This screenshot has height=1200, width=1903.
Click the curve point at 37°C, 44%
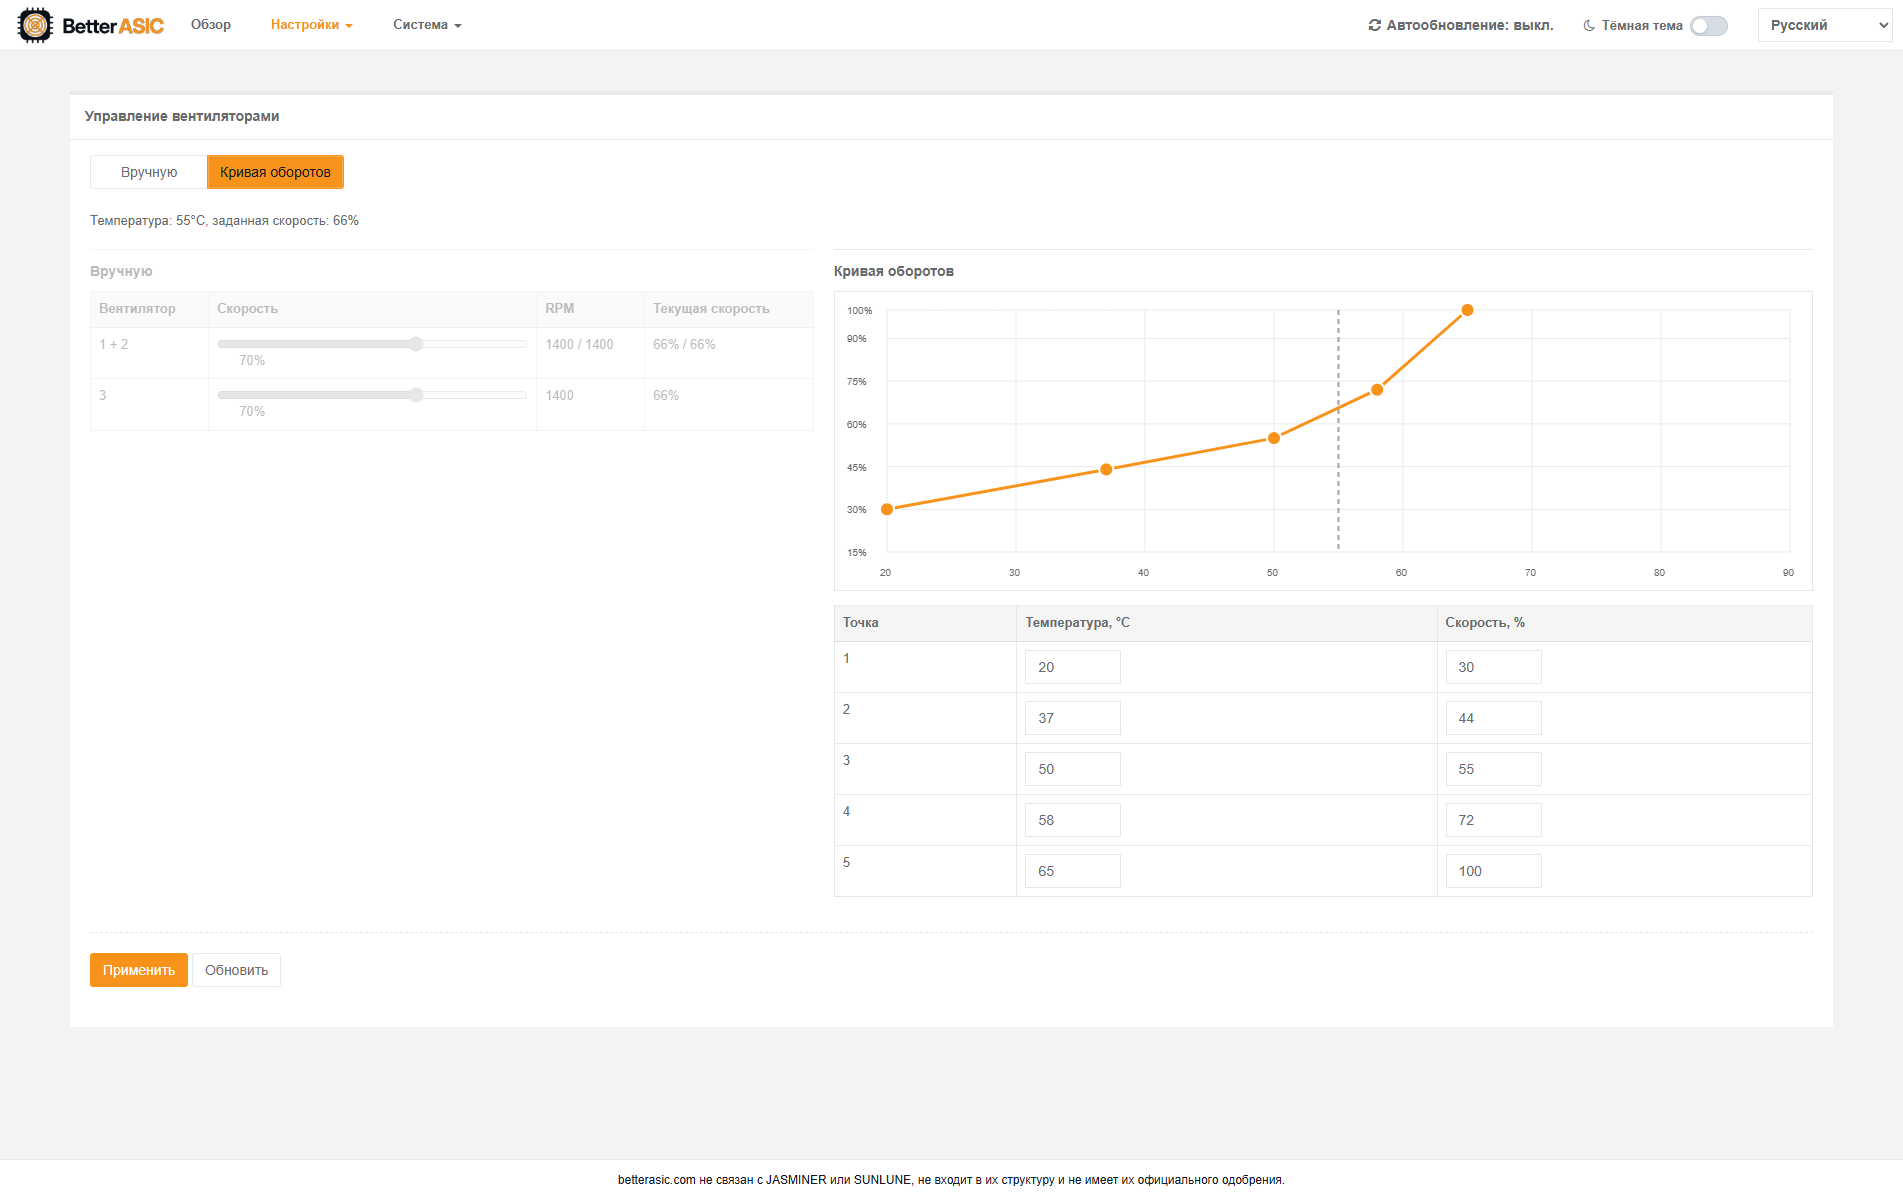(x=1106, y=469)
